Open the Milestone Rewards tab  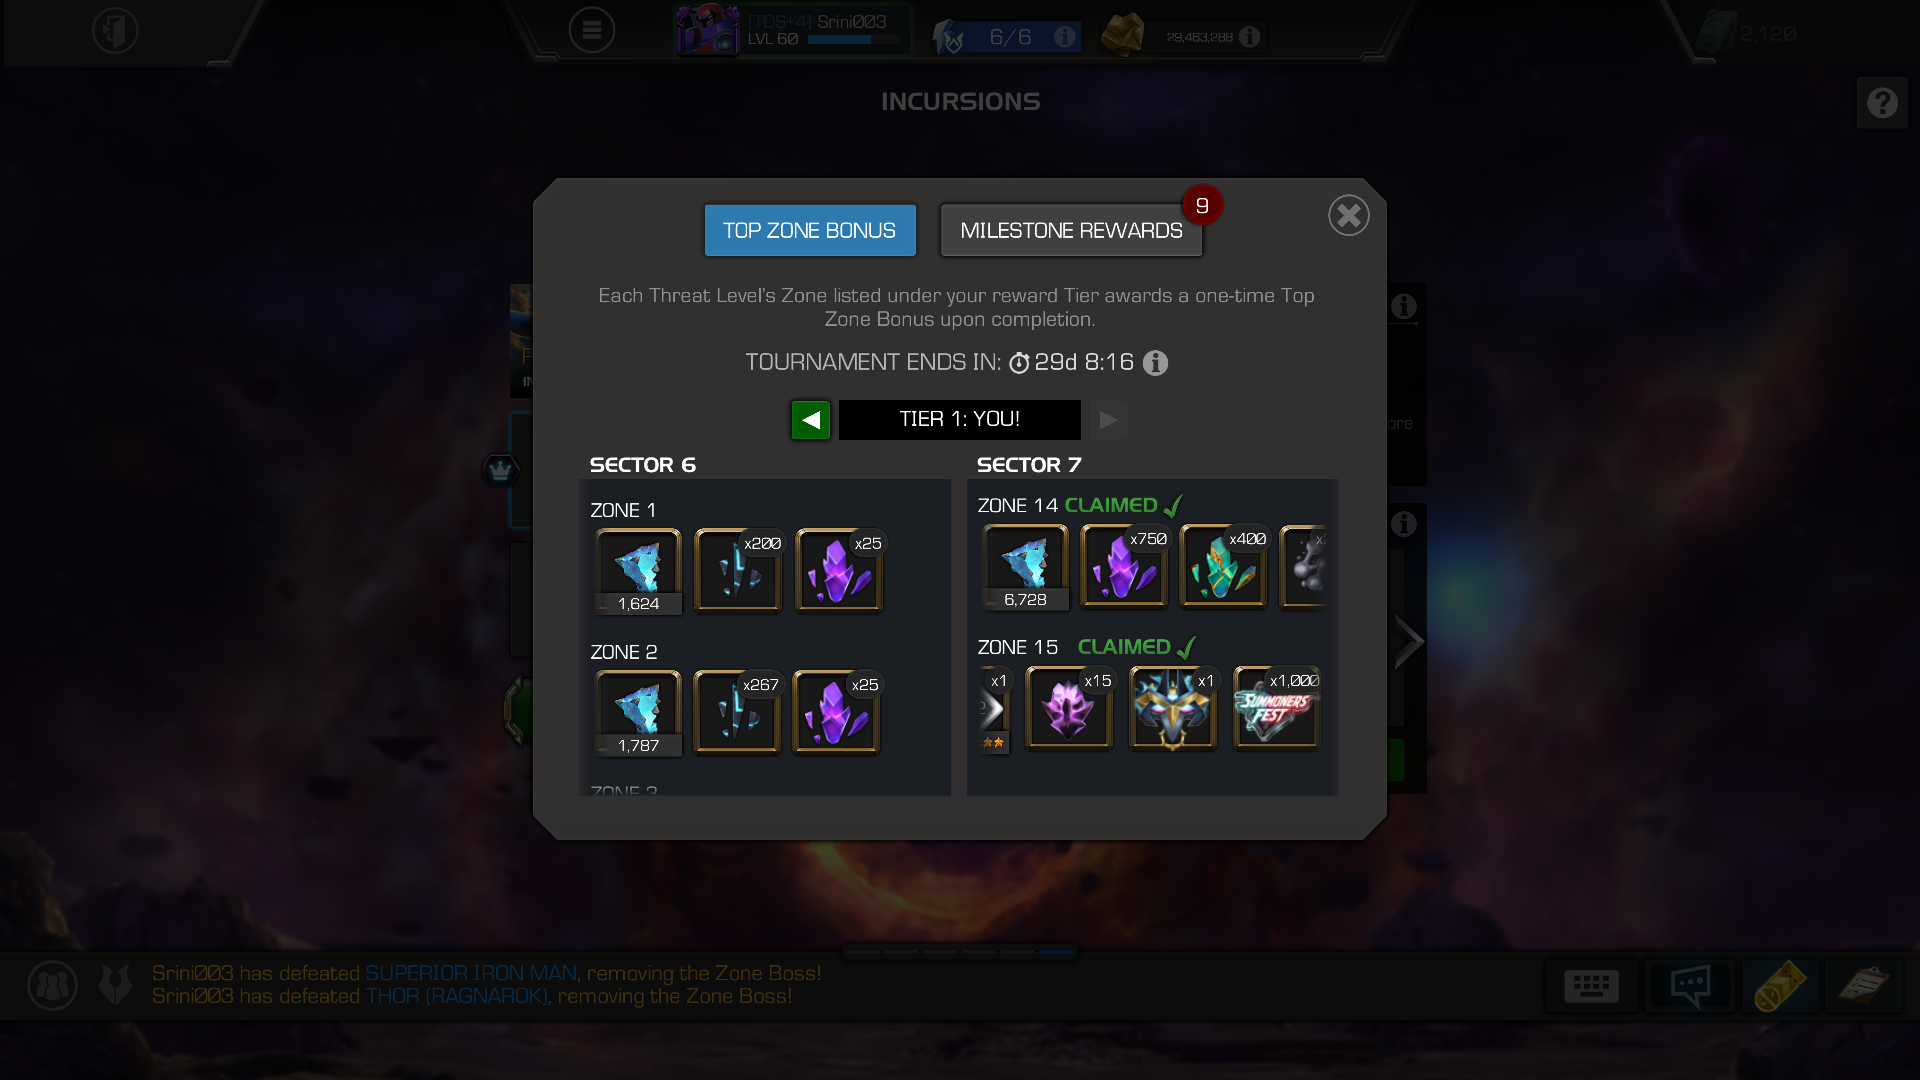point(1071,230)
